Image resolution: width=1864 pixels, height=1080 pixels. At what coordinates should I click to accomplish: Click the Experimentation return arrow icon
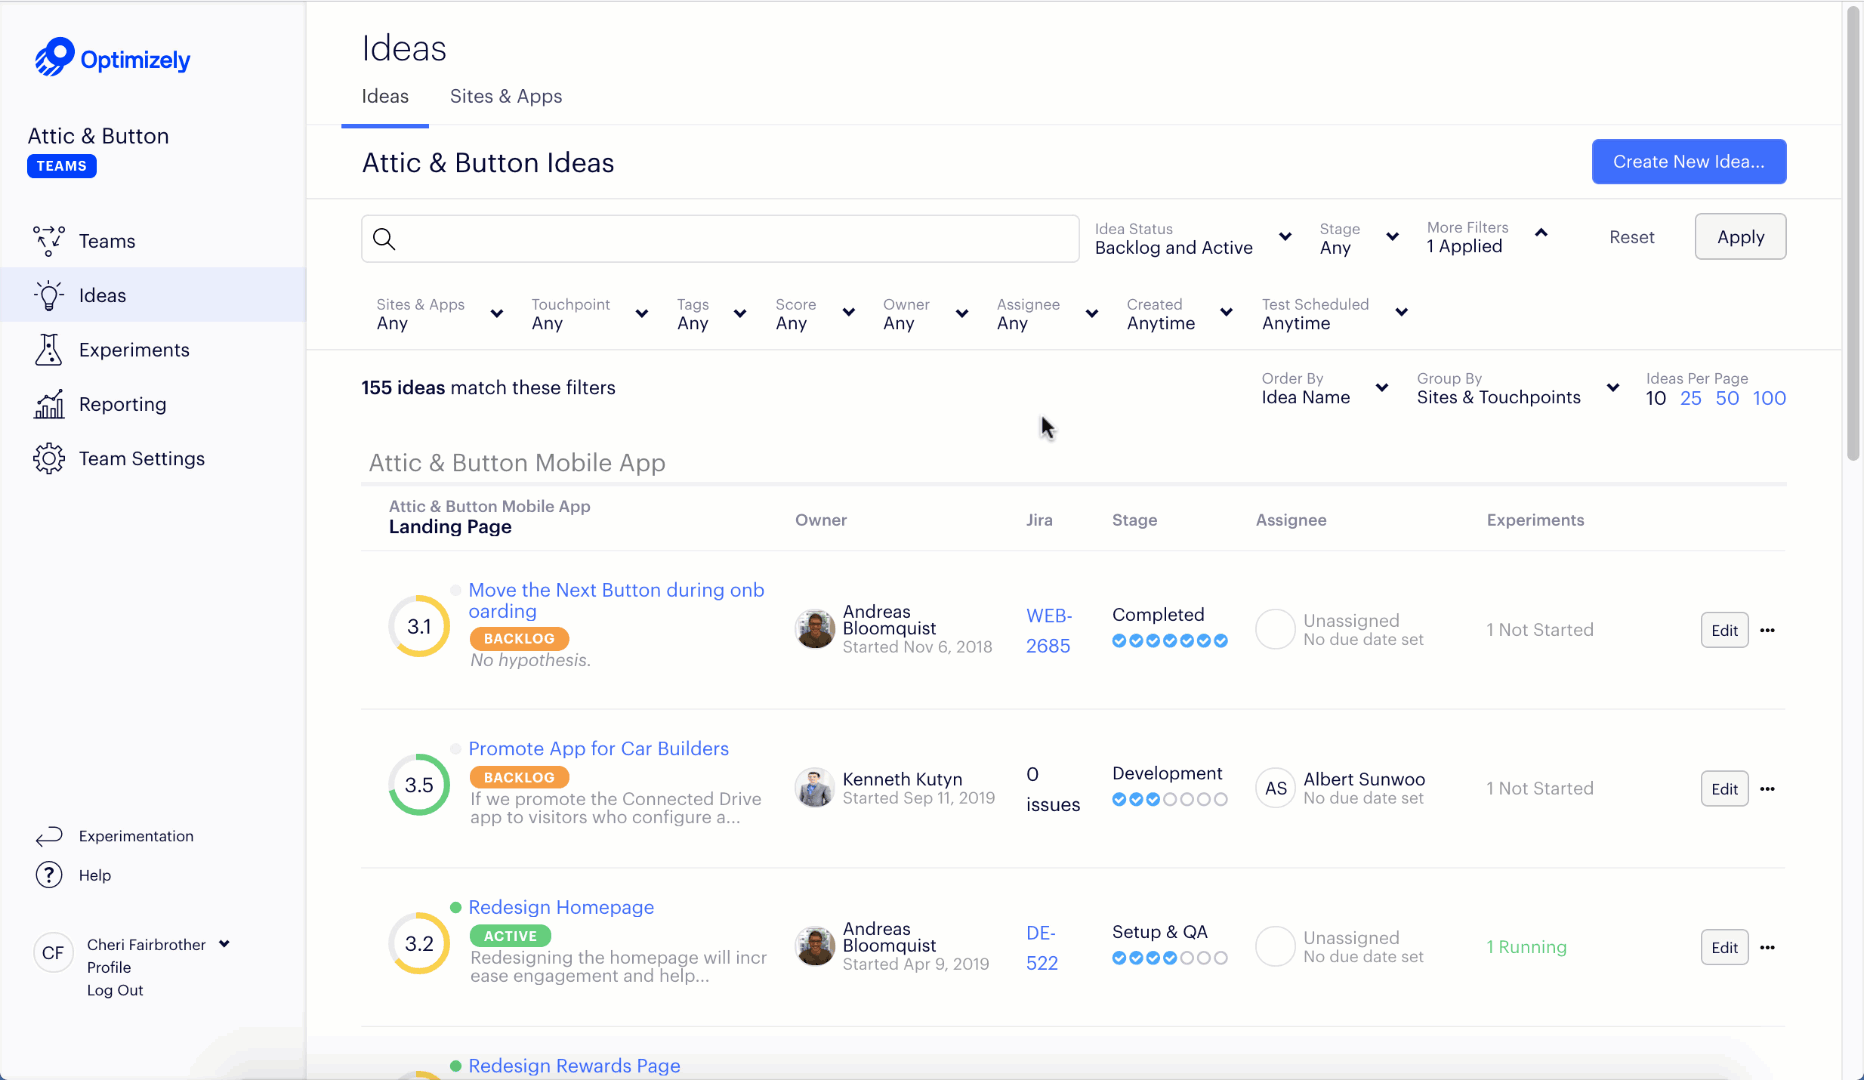point(49,836)
